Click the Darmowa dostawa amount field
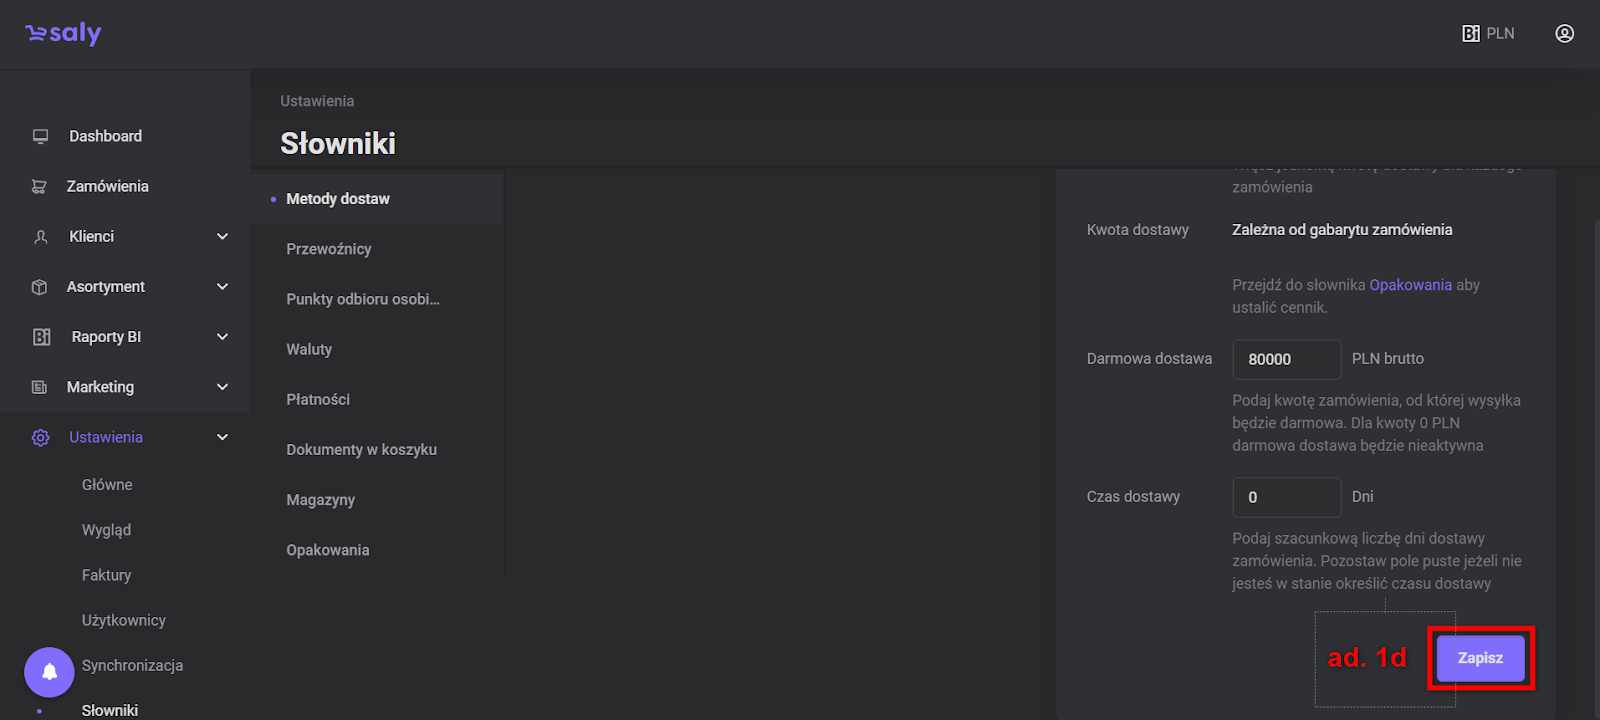Image resolution: width=1600 pixels, height=720 pixels. [1286, 359]
